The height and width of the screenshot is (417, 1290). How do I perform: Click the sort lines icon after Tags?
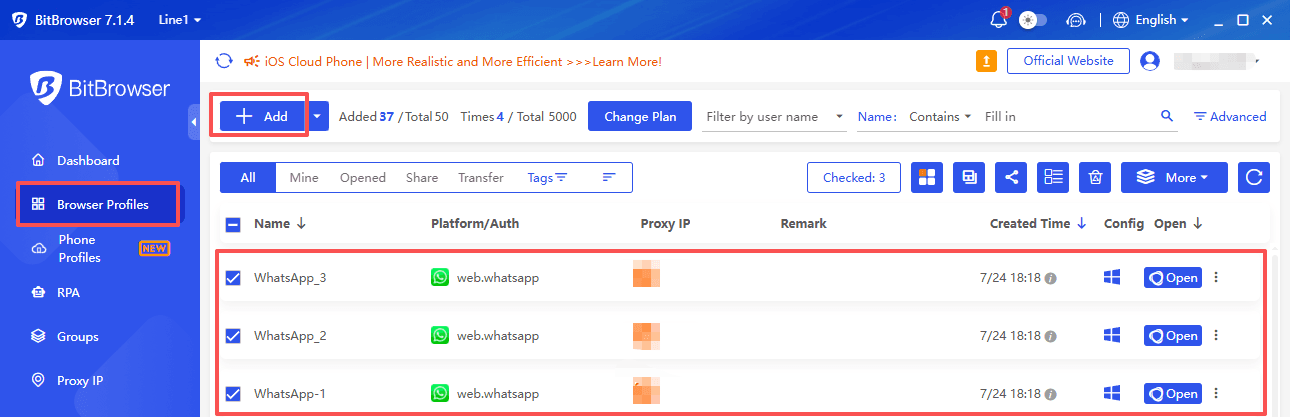click(609, 177)
